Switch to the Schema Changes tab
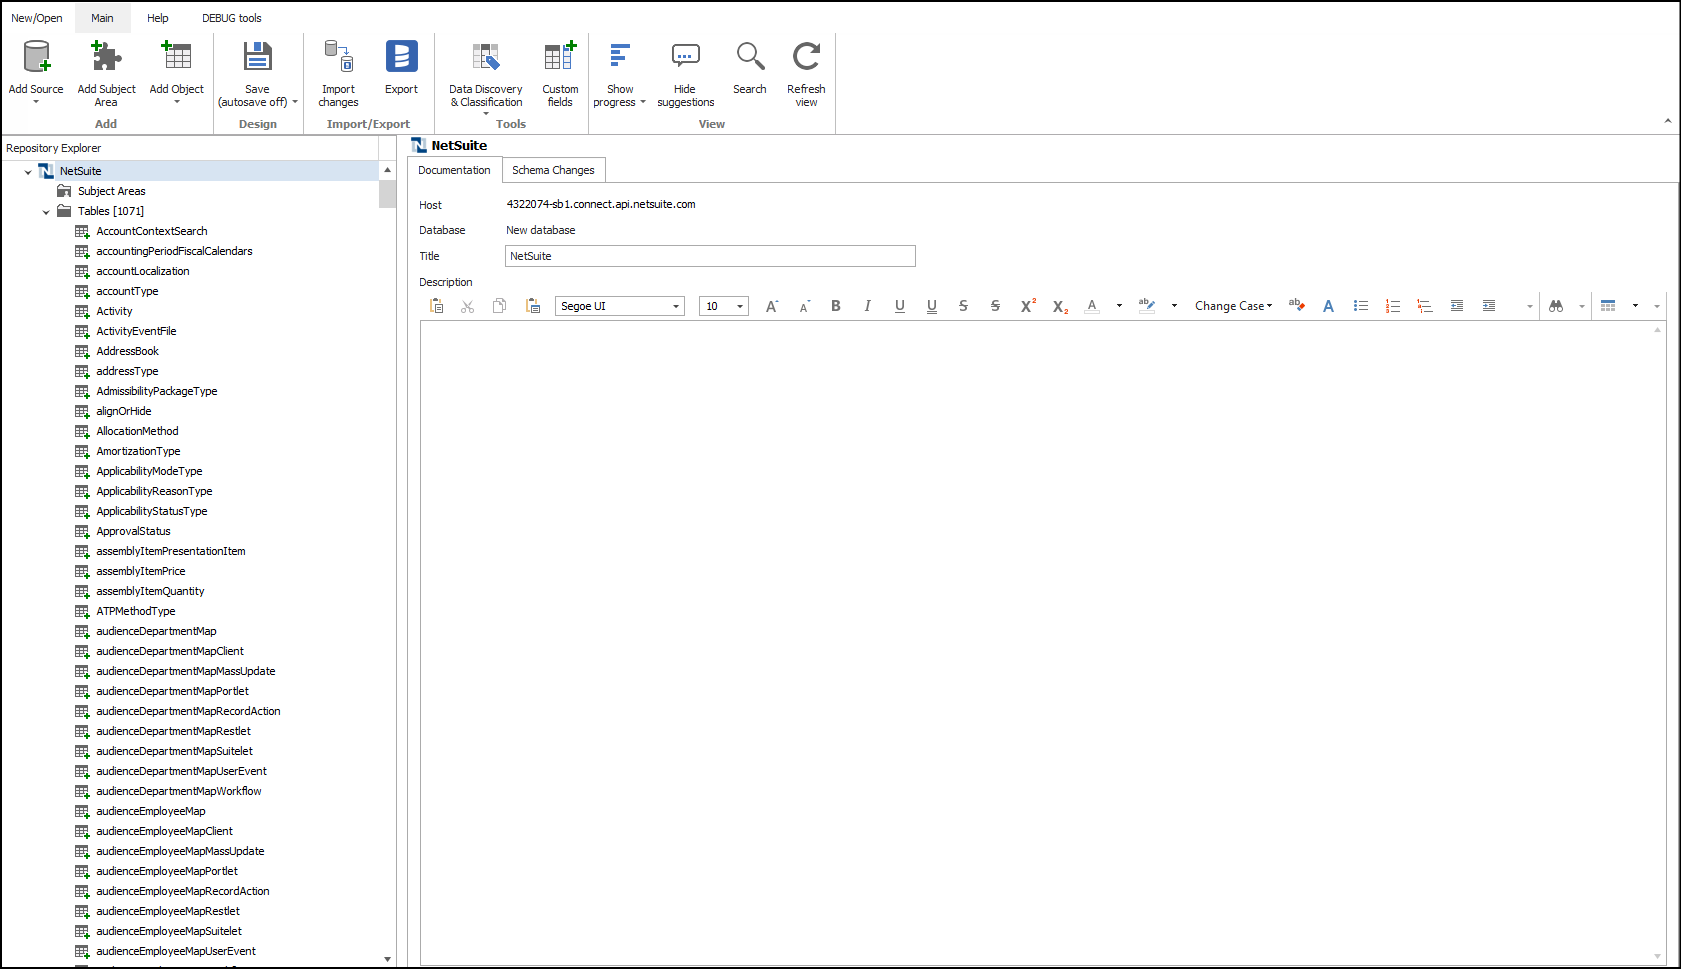The image size is (1681, 969). (553, 170)
